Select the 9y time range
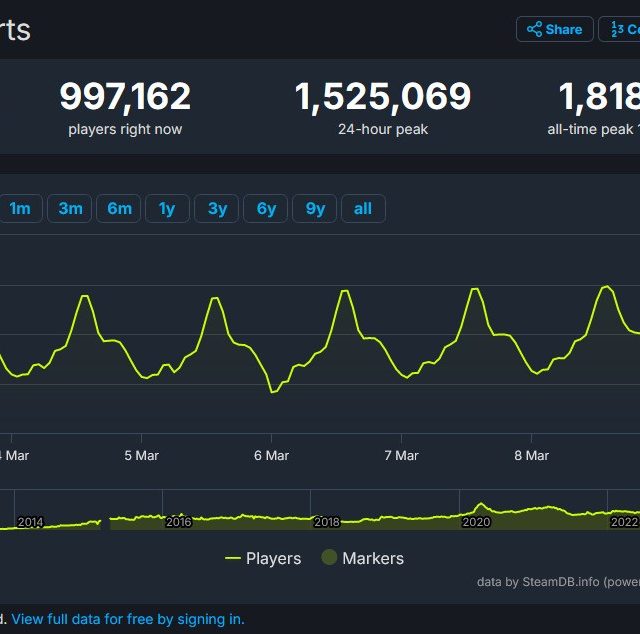 tap(315, 208)
